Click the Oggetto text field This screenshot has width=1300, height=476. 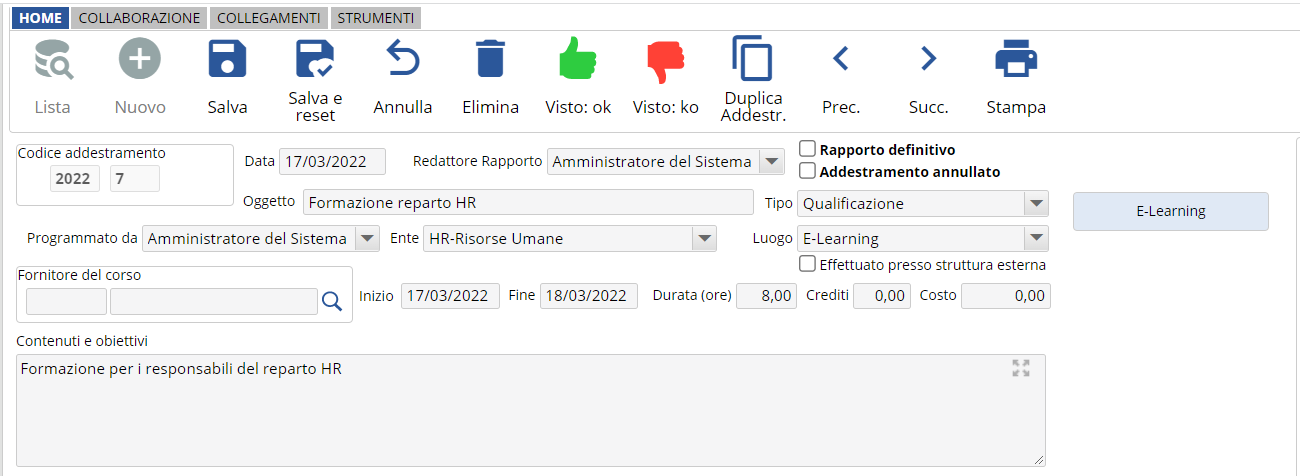click(527, 203)
